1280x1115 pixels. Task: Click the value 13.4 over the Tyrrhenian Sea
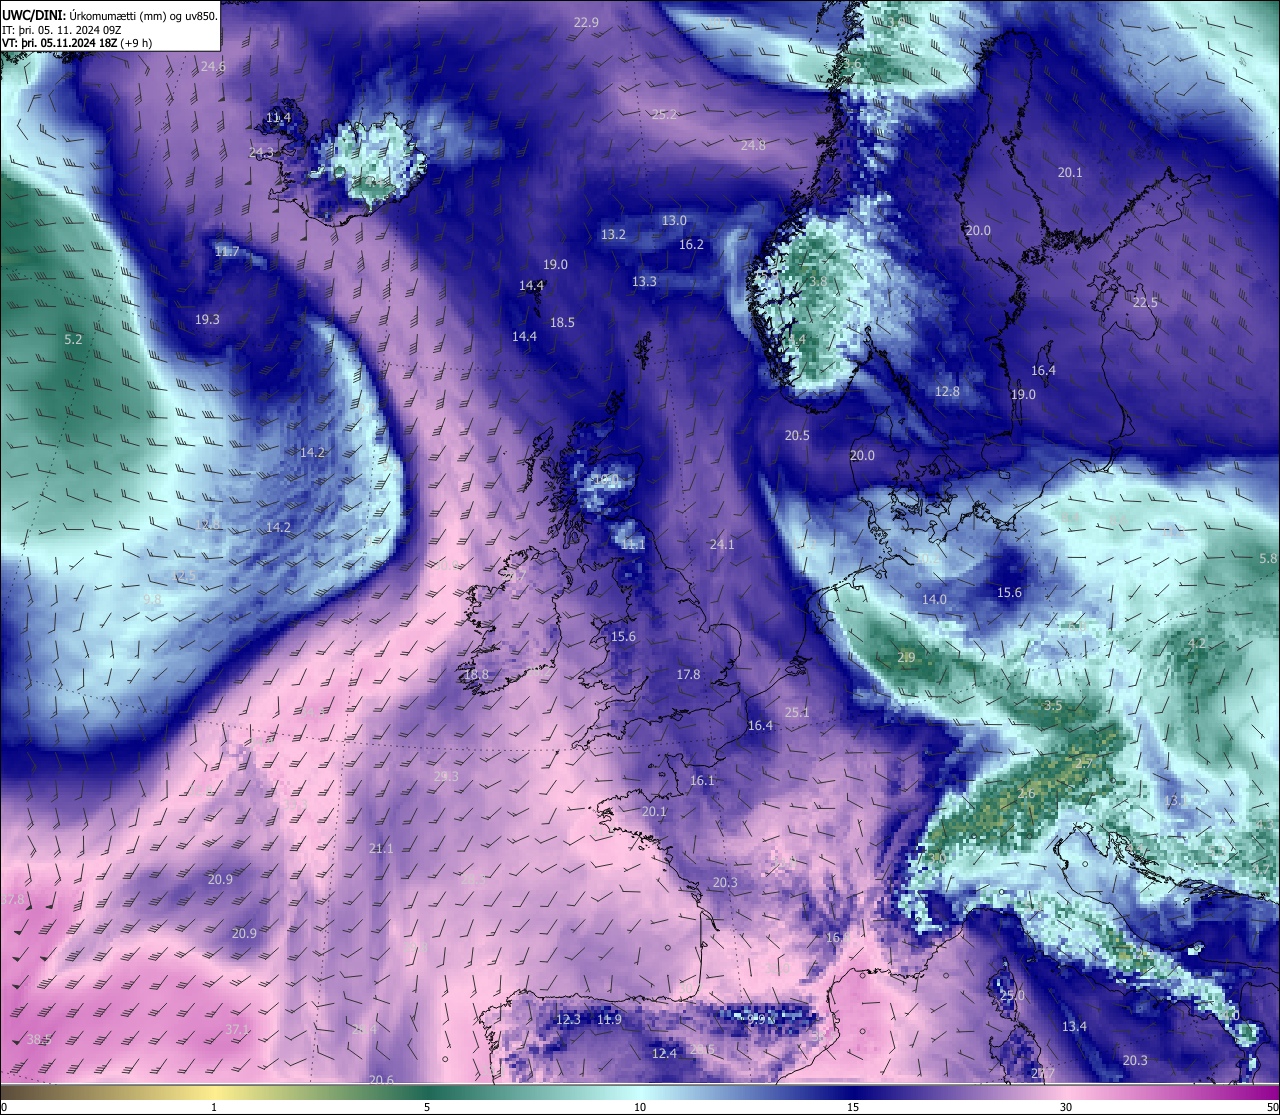tap(1074, 1026)
